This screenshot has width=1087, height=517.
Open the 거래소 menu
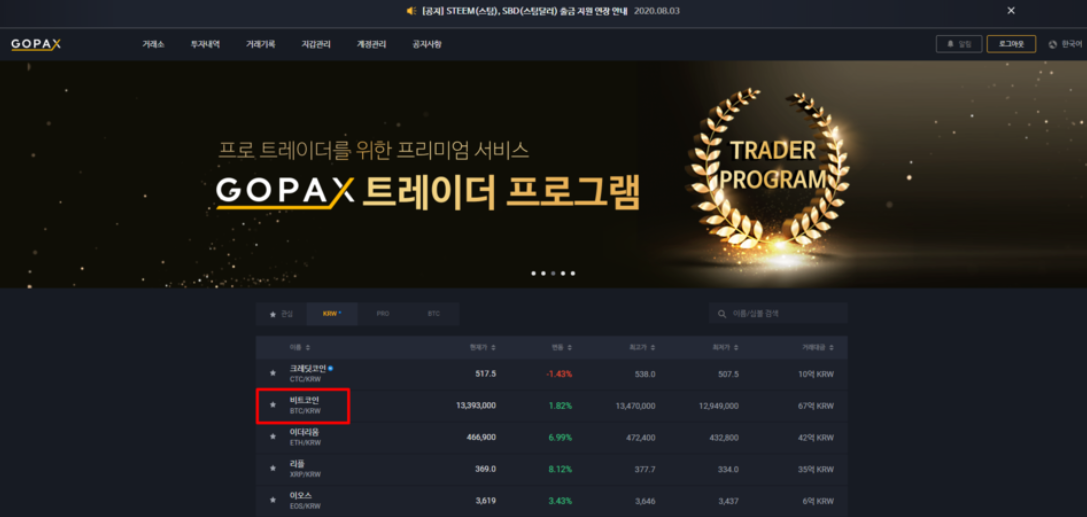tap(153, 44)
